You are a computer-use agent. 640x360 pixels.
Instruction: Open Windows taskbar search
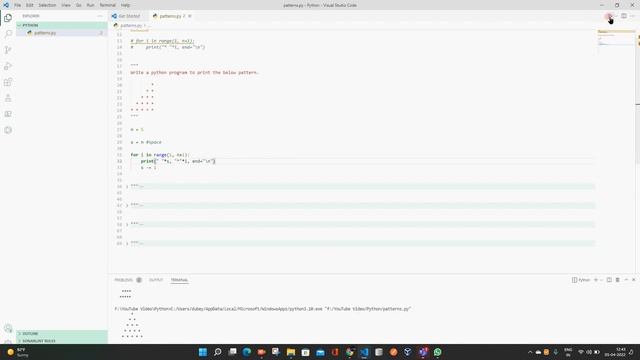pyautogui.click(x=218, y=352)
